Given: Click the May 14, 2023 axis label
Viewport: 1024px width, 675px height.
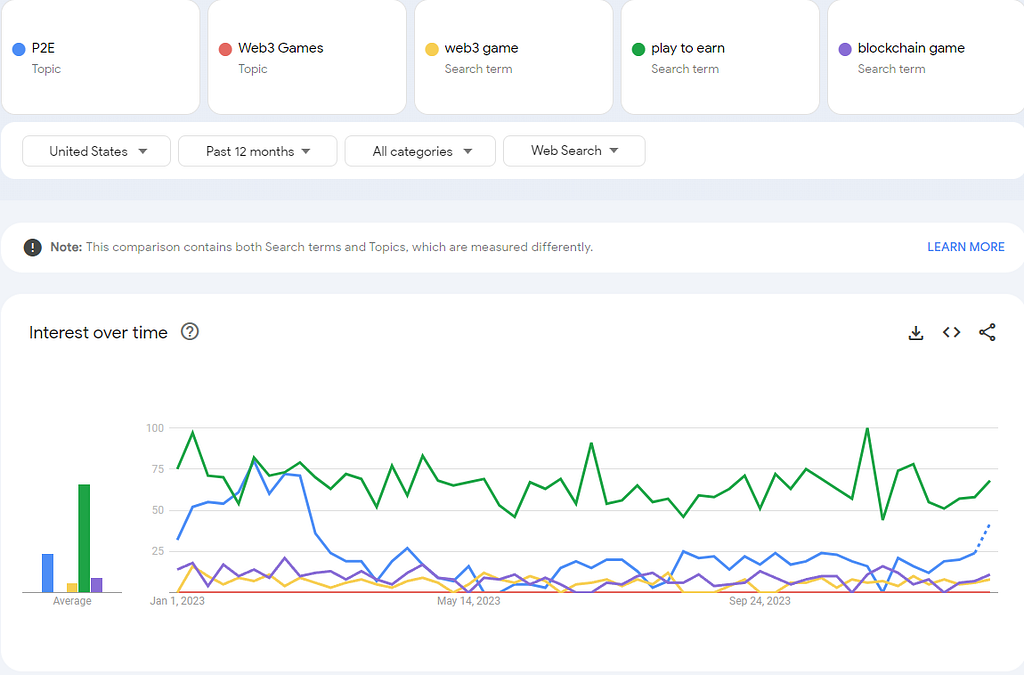Looking at the screenshot, I should [x=469, y=601].
